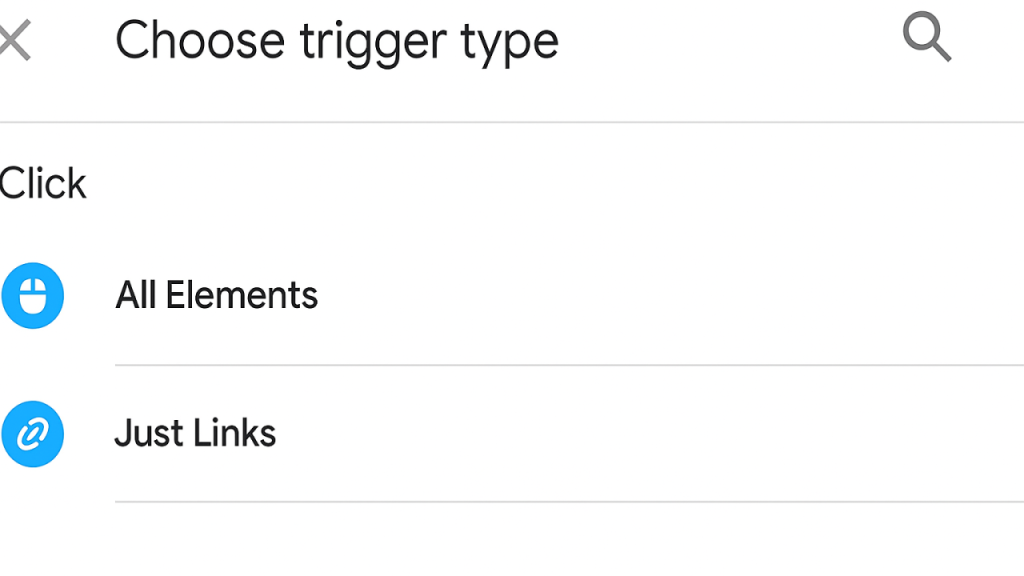1024x576 pixels.
Task: Select the All Elements list row
Action: [400, 295]
